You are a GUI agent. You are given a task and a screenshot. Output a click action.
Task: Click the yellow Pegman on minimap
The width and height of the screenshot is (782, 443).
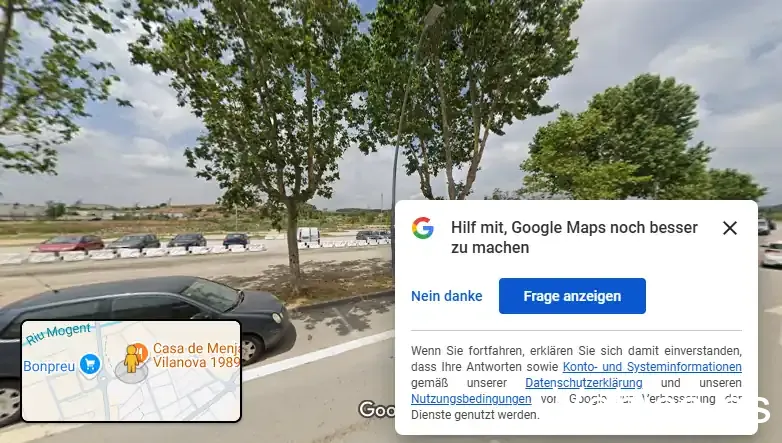click(x=131, y=359)
